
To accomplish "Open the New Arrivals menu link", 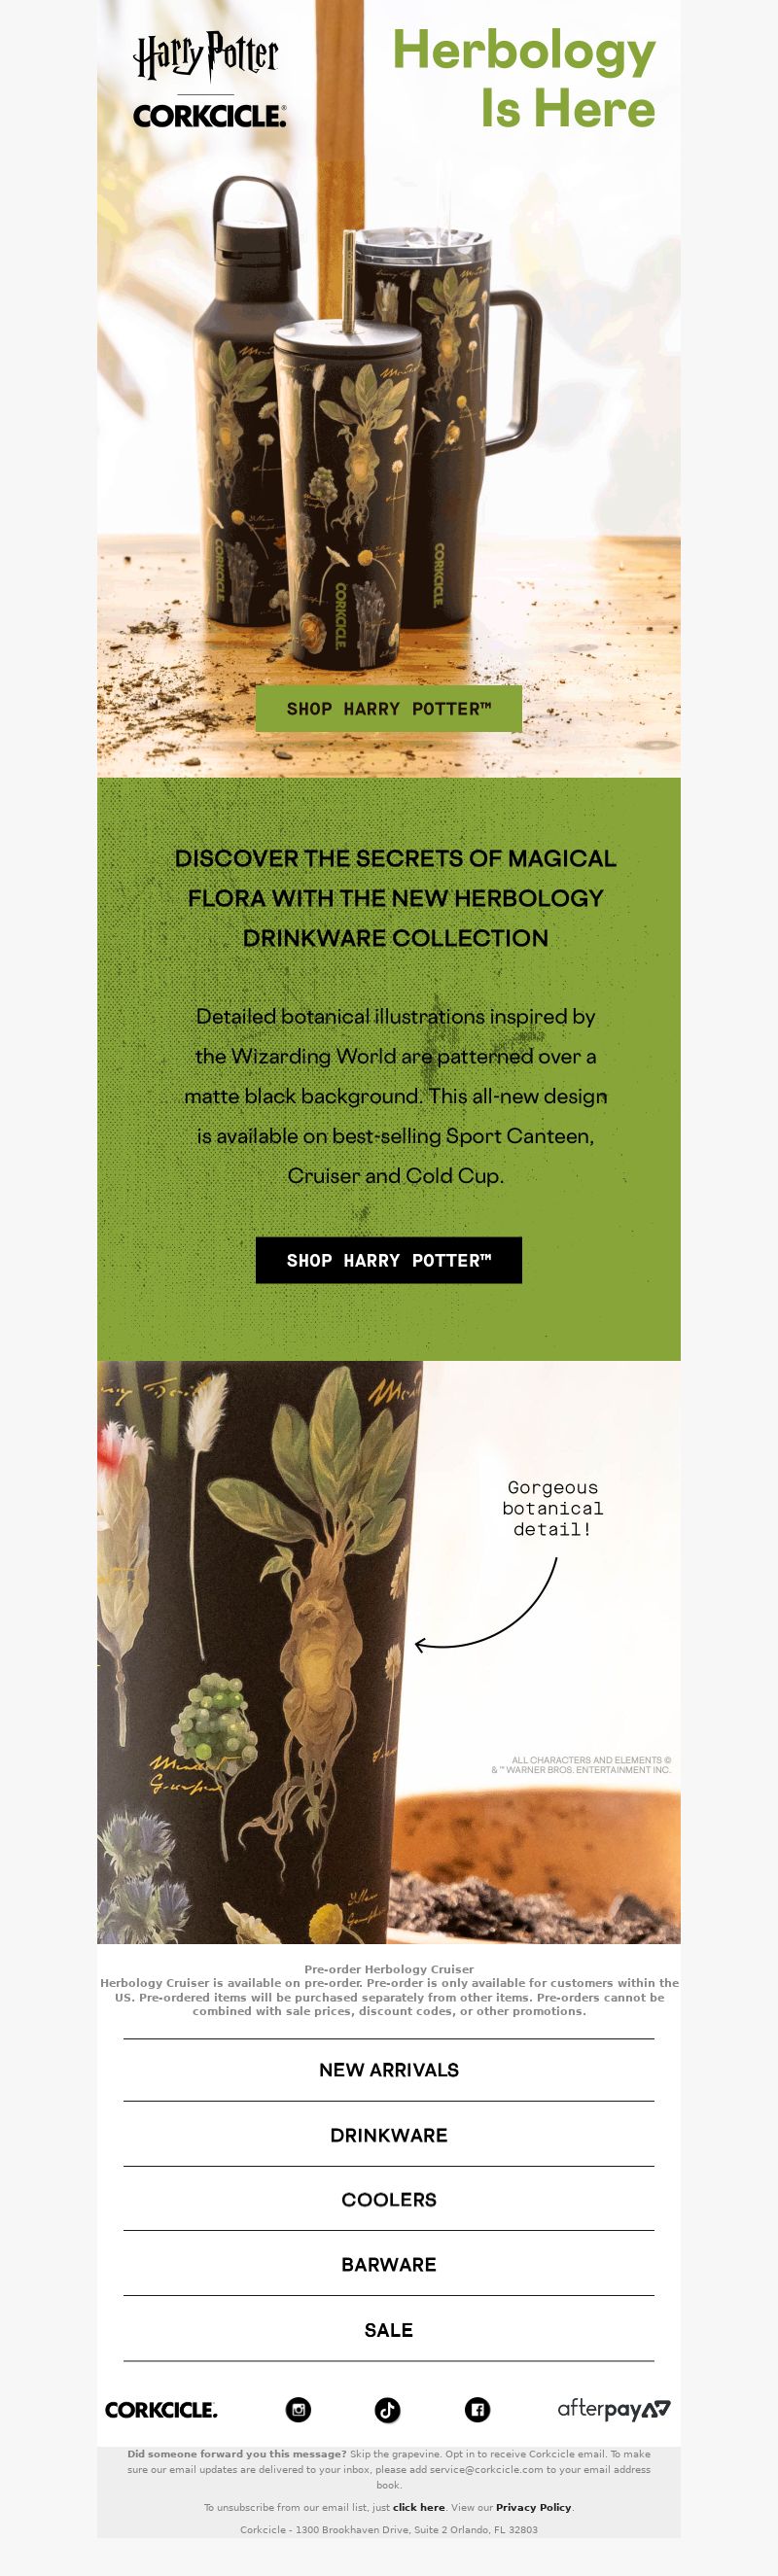I will [389, 2070].
